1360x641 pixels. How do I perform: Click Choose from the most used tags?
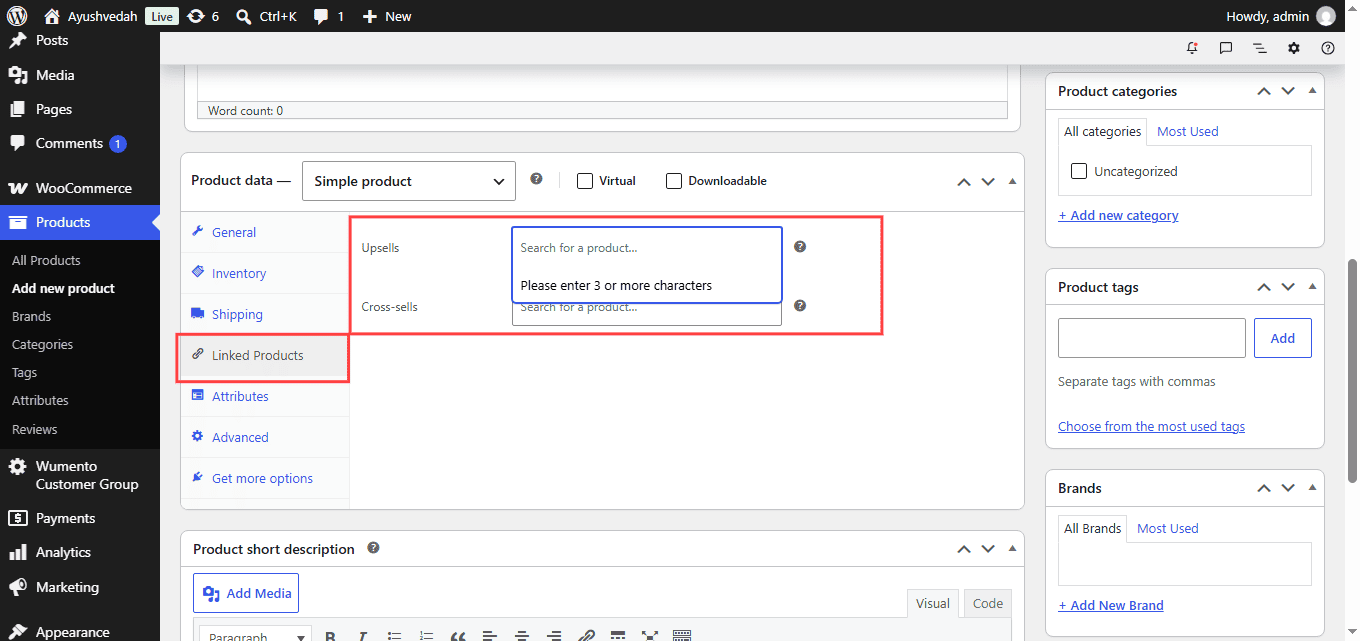(x=1151, y=426)
